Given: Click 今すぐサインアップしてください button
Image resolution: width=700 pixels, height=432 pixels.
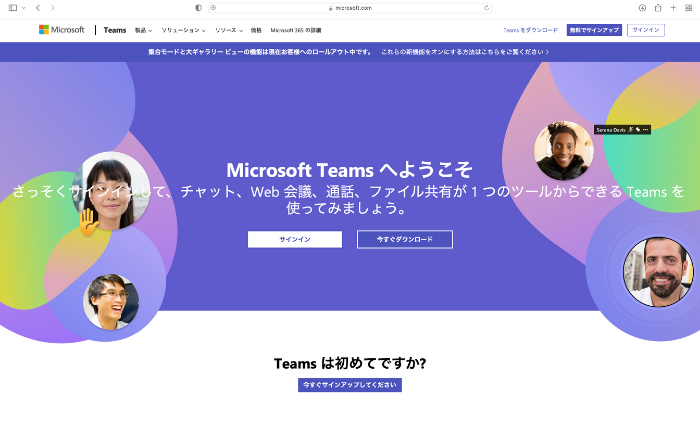Looking at the screenshot, I should pyautogui.click(x=350, y=385).
